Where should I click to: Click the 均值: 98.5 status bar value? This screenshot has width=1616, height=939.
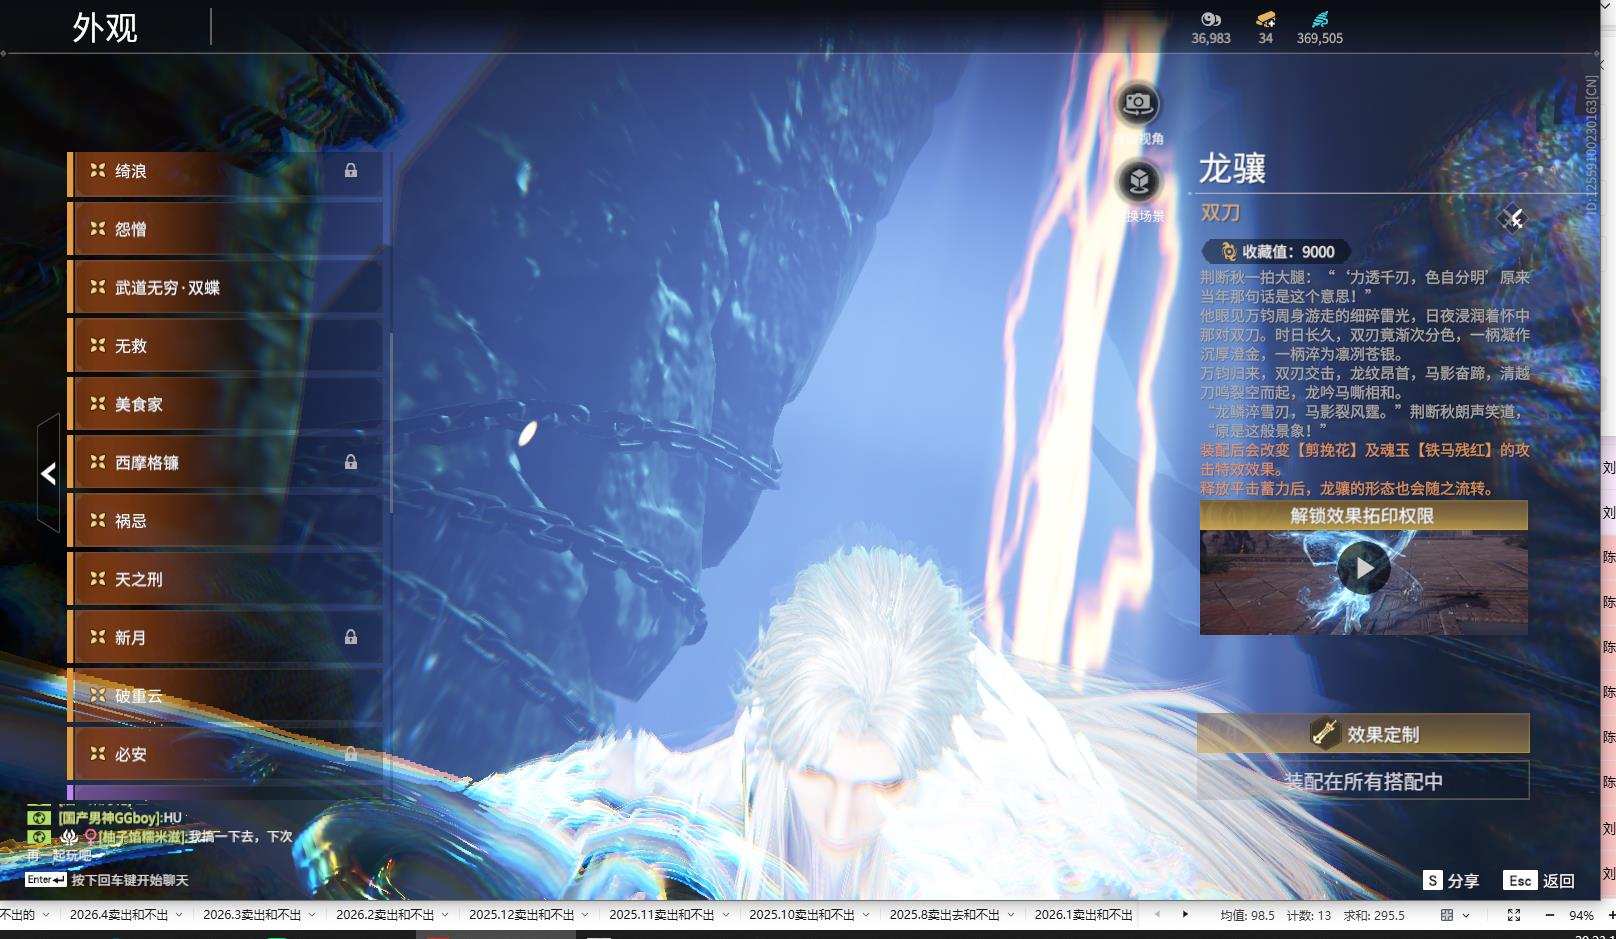click(x=1247, y=915)
